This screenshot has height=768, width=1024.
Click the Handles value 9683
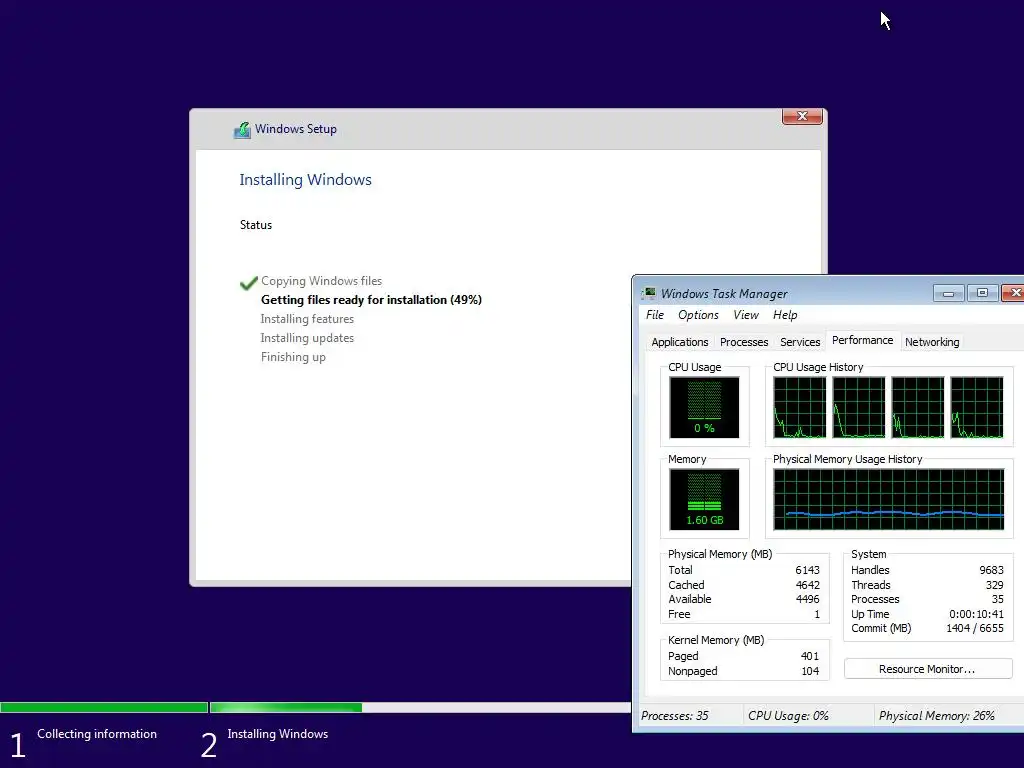991,570
